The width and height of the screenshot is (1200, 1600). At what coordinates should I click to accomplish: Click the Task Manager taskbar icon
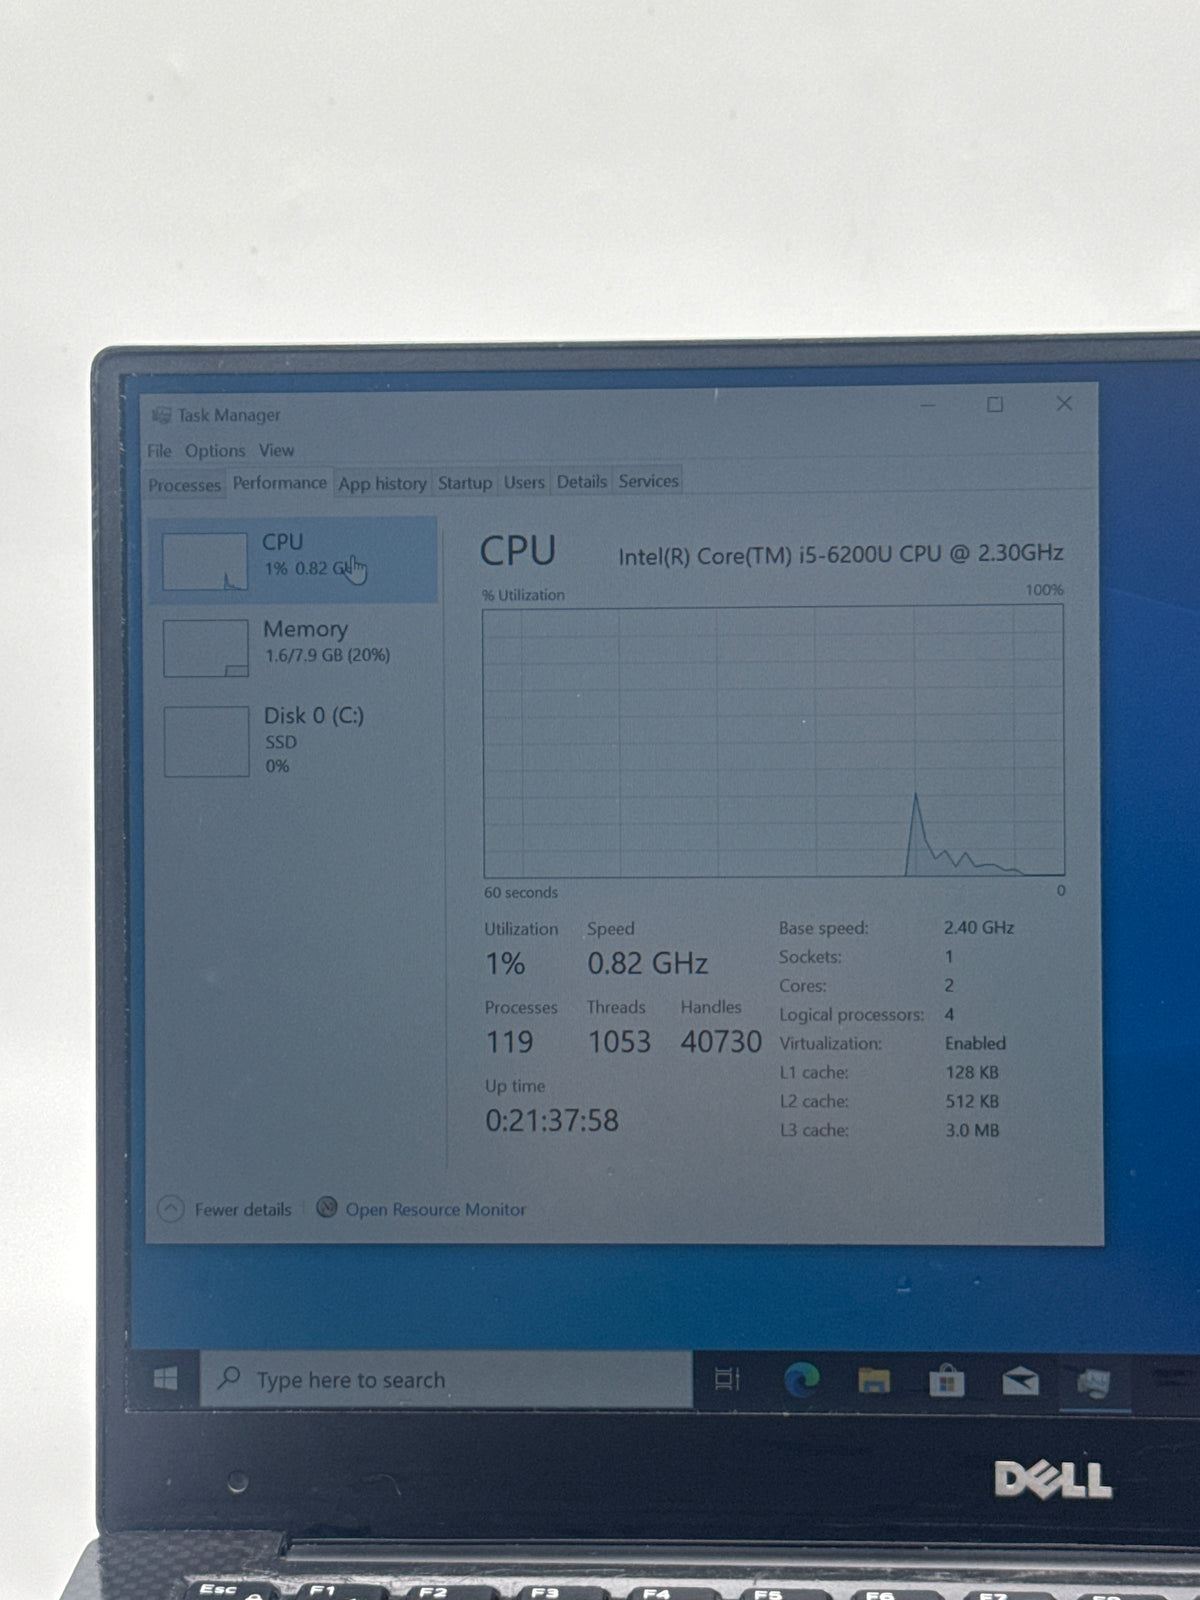1094,1384
